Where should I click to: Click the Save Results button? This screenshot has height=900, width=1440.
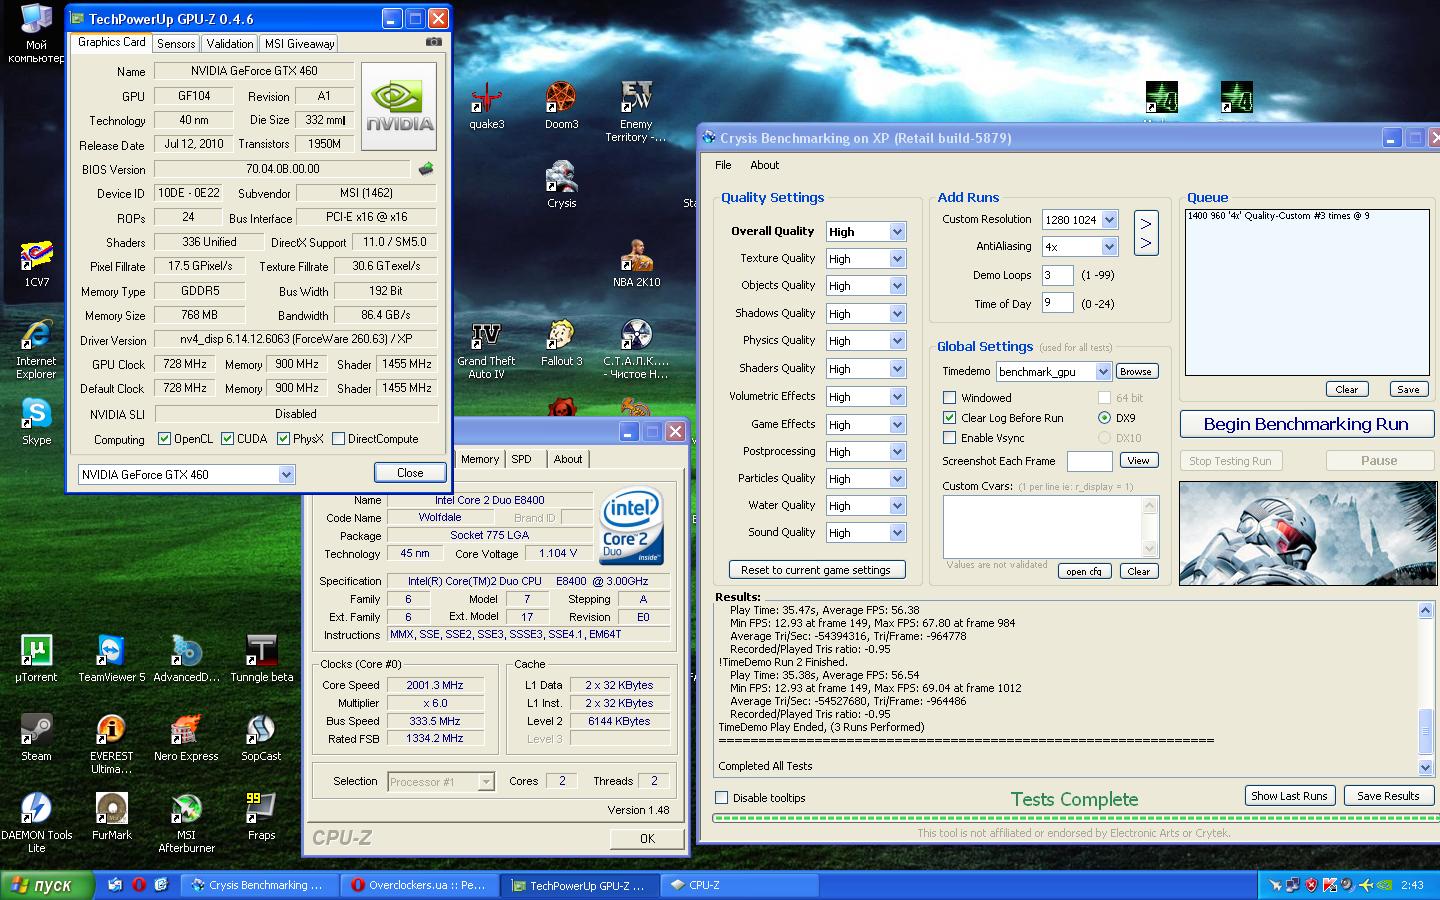[x=1388, y=796]
